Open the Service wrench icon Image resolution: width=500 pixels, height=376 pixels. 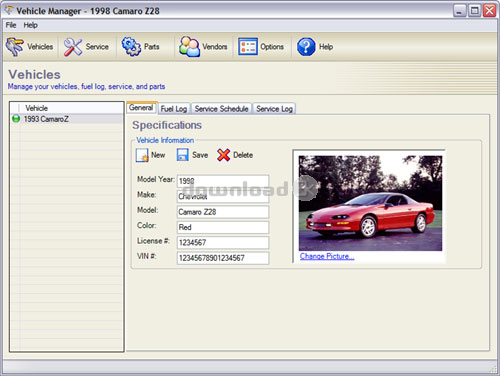(x=73, y=47)
